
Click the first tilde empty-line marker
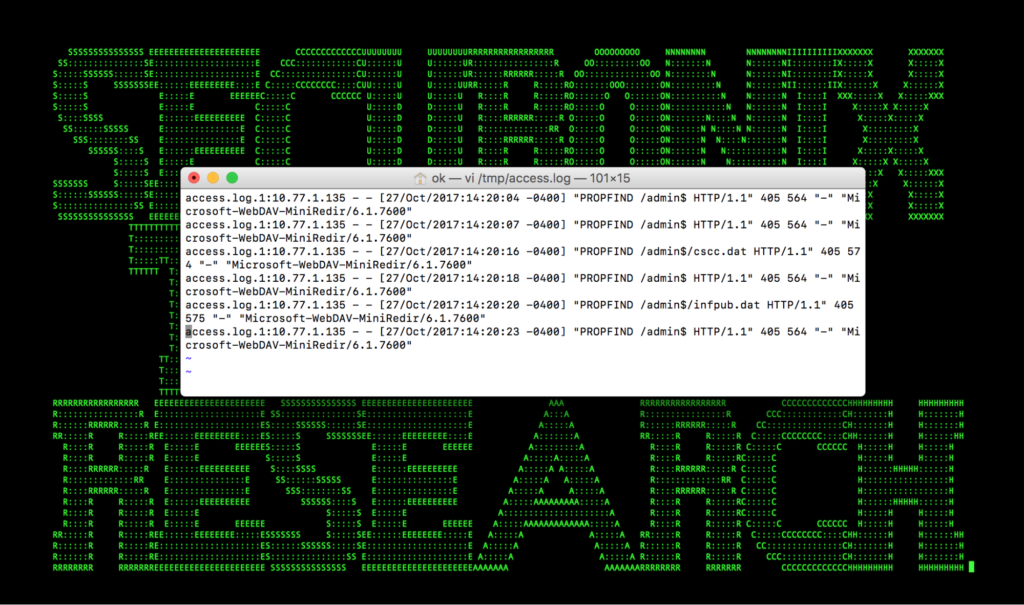(x=189, y=358)
